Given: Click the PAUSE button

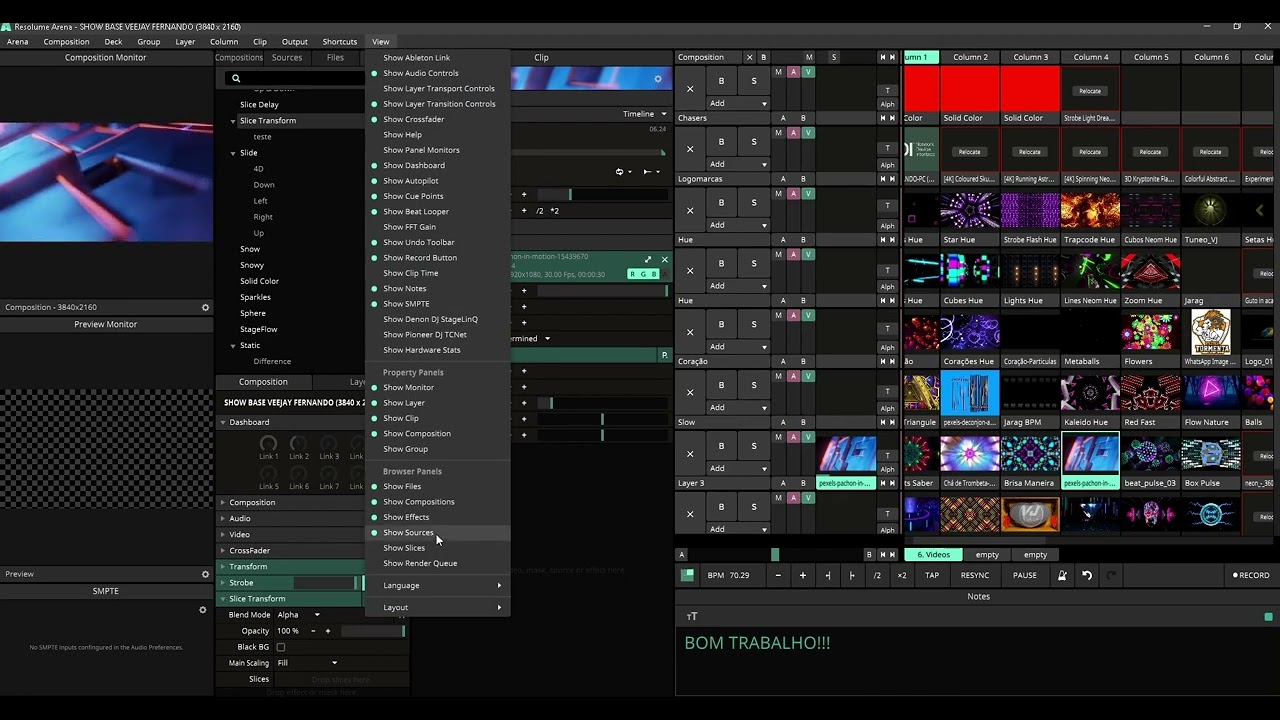Looking at the screenshot, I should coord(1025,575).
